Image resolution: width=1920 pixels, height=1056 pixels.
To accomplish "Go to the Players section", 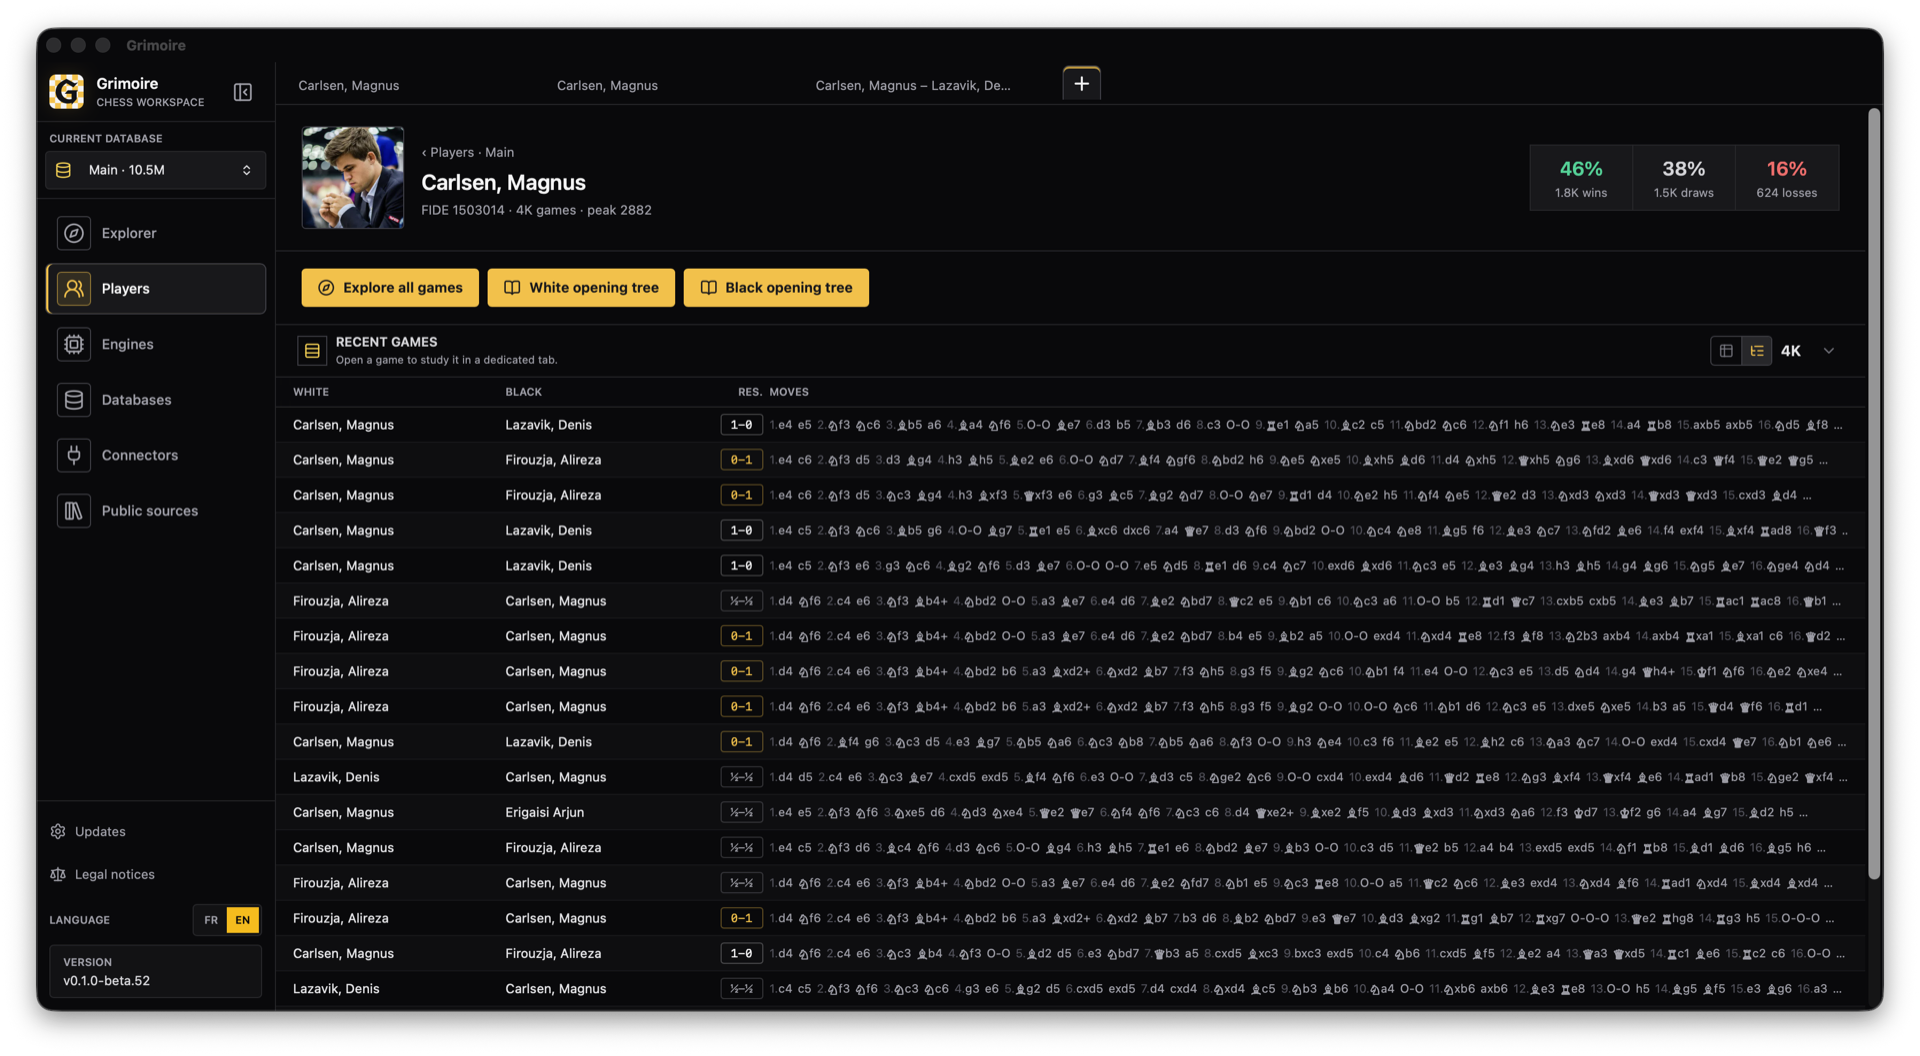I will [156, 289].
